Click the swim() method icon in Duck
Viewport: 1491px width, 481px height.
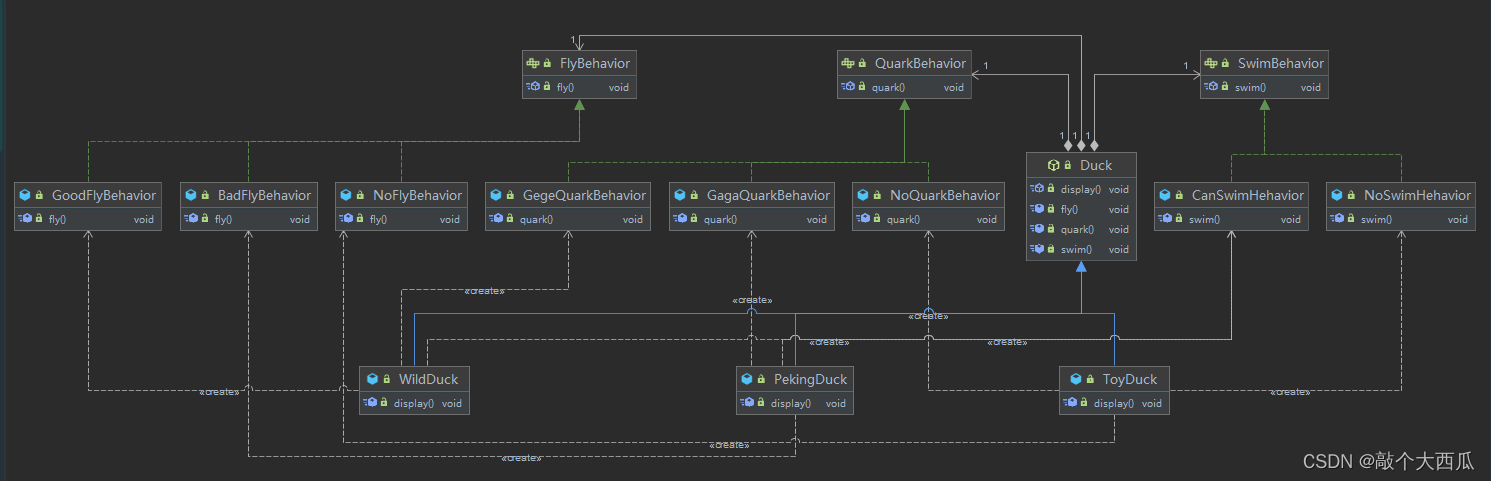pos(1037,249)
